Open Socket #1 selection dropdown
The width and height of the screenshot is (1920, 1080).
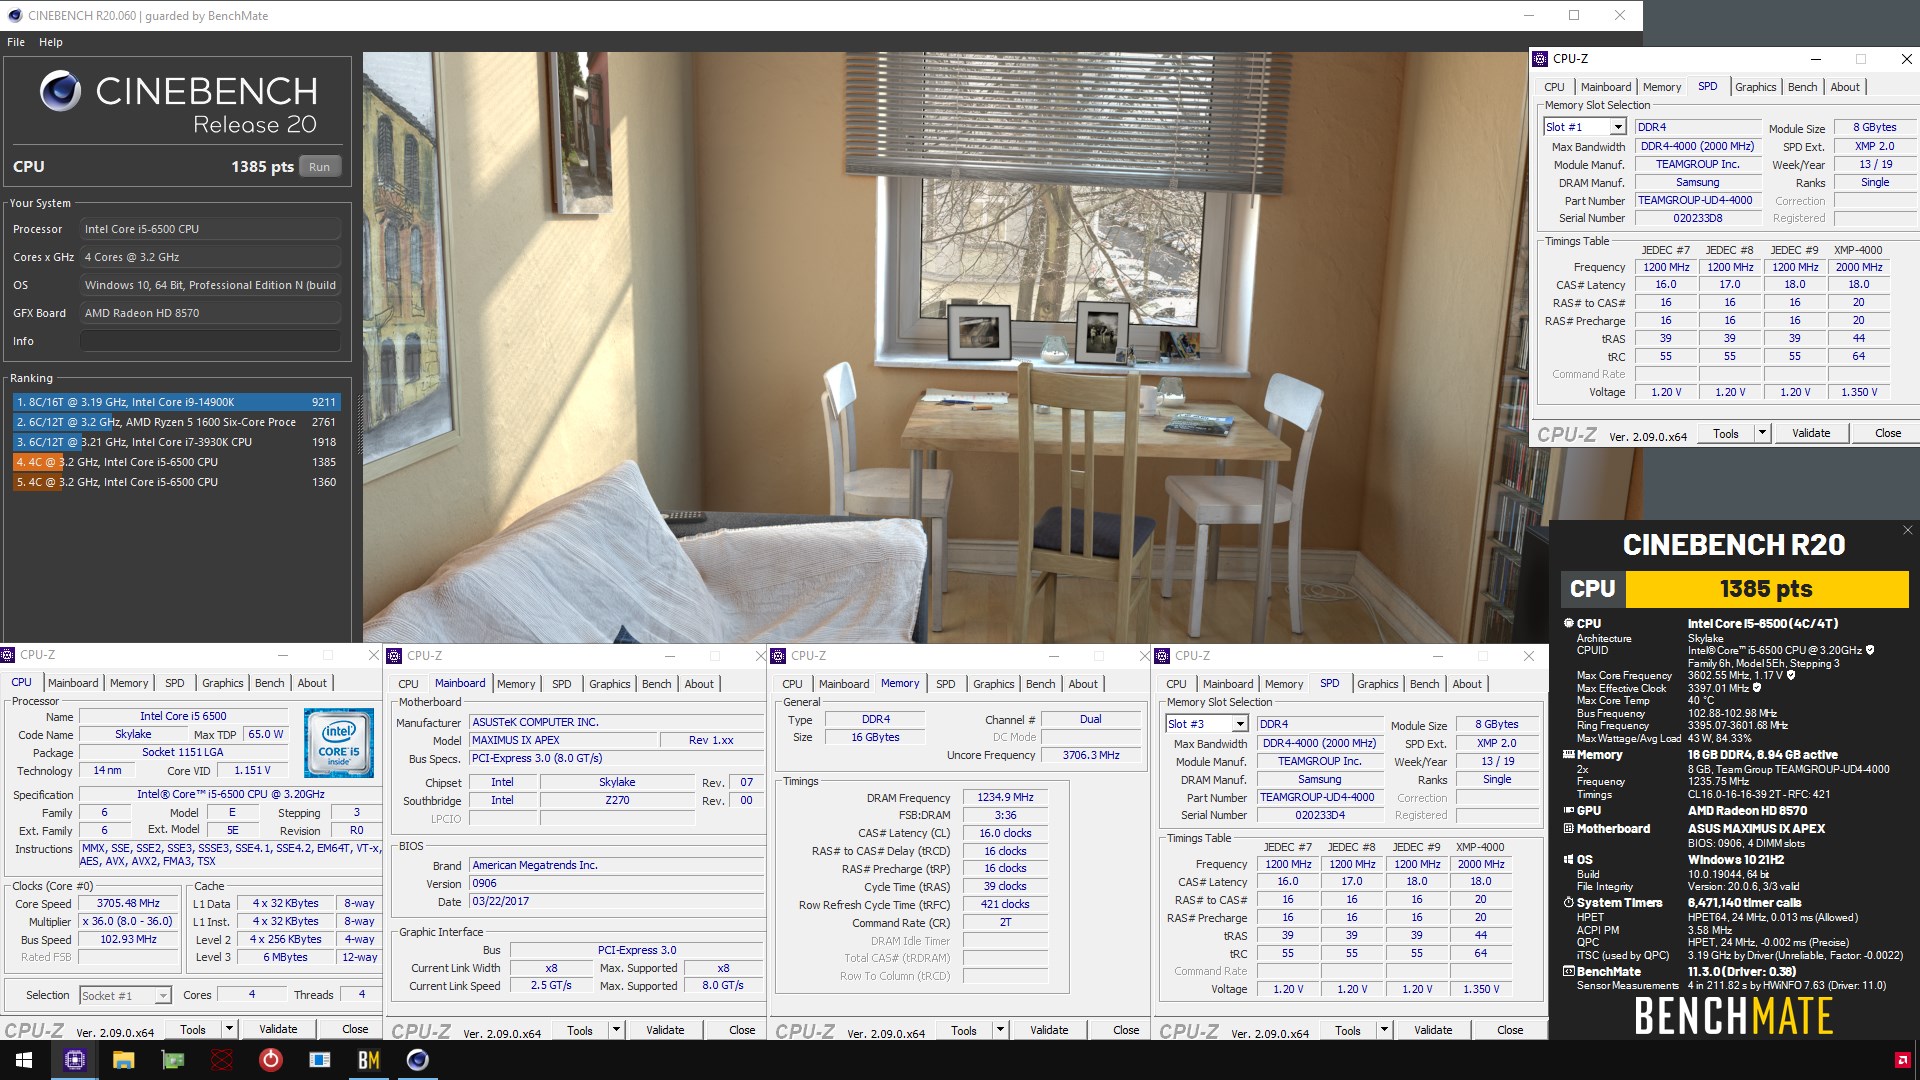coord(162,996)
